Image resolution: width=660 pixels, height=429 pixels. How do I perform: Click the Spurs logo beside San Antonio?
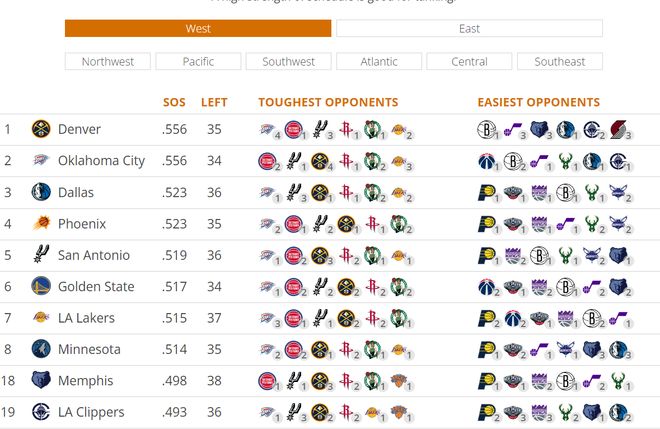click(41, 255)
